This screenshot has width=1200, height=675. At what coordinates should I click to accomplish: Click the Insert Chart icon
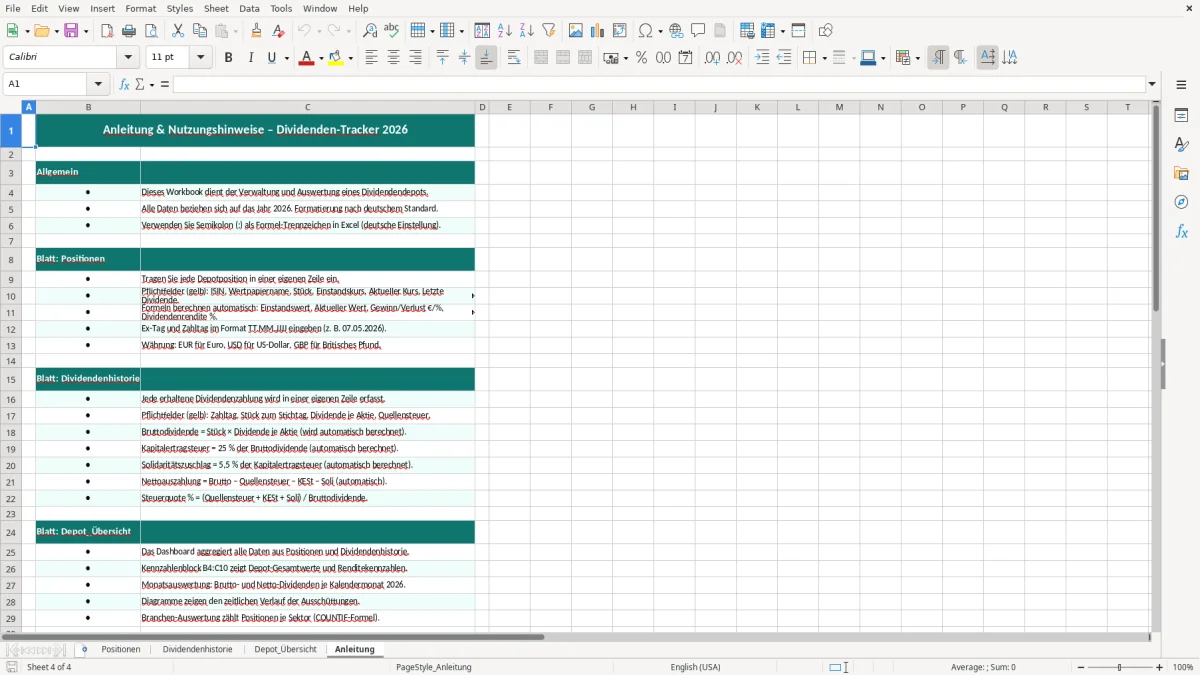(x=598, y=31)
